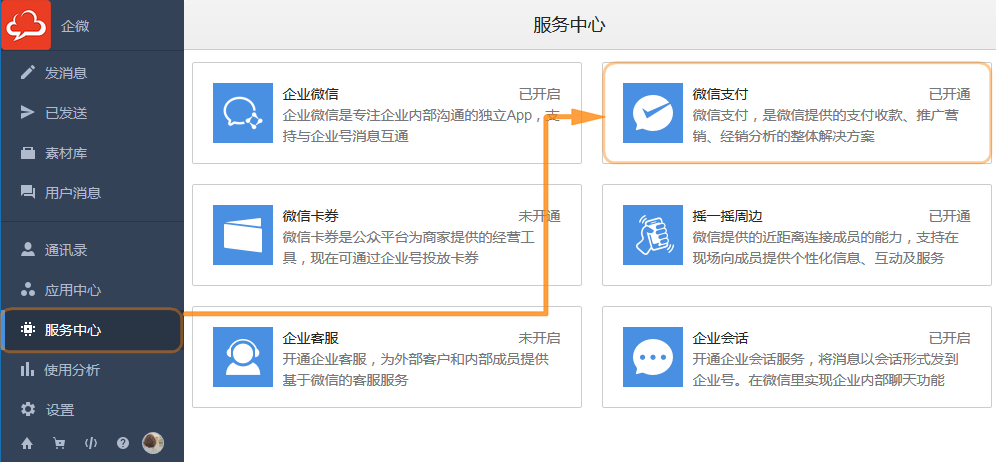Click the person icon beside 通讯录

[27, 249]
